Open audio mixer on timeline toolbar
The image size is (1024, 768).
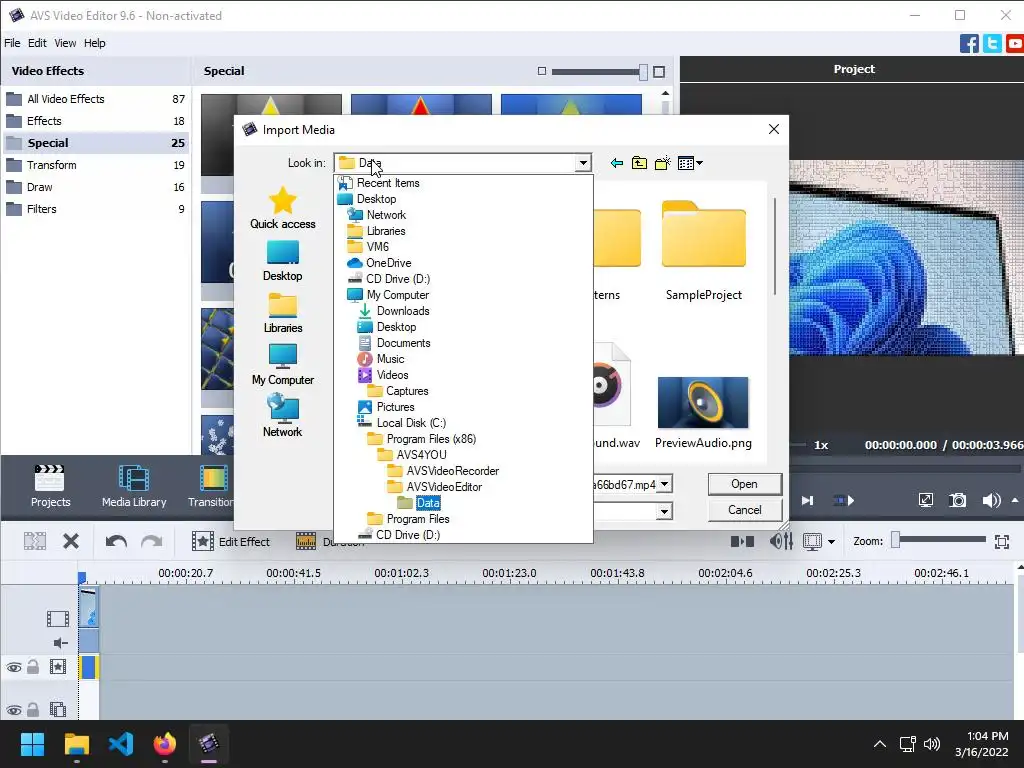781,541
